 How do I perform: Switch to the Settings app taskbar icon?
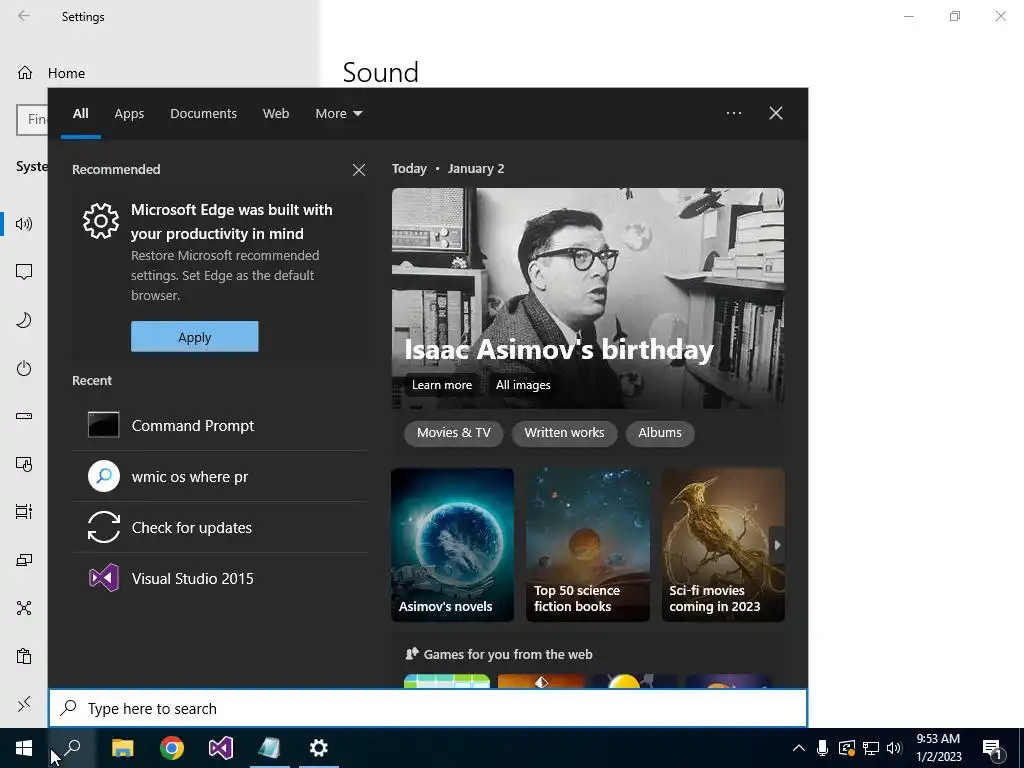319,748
